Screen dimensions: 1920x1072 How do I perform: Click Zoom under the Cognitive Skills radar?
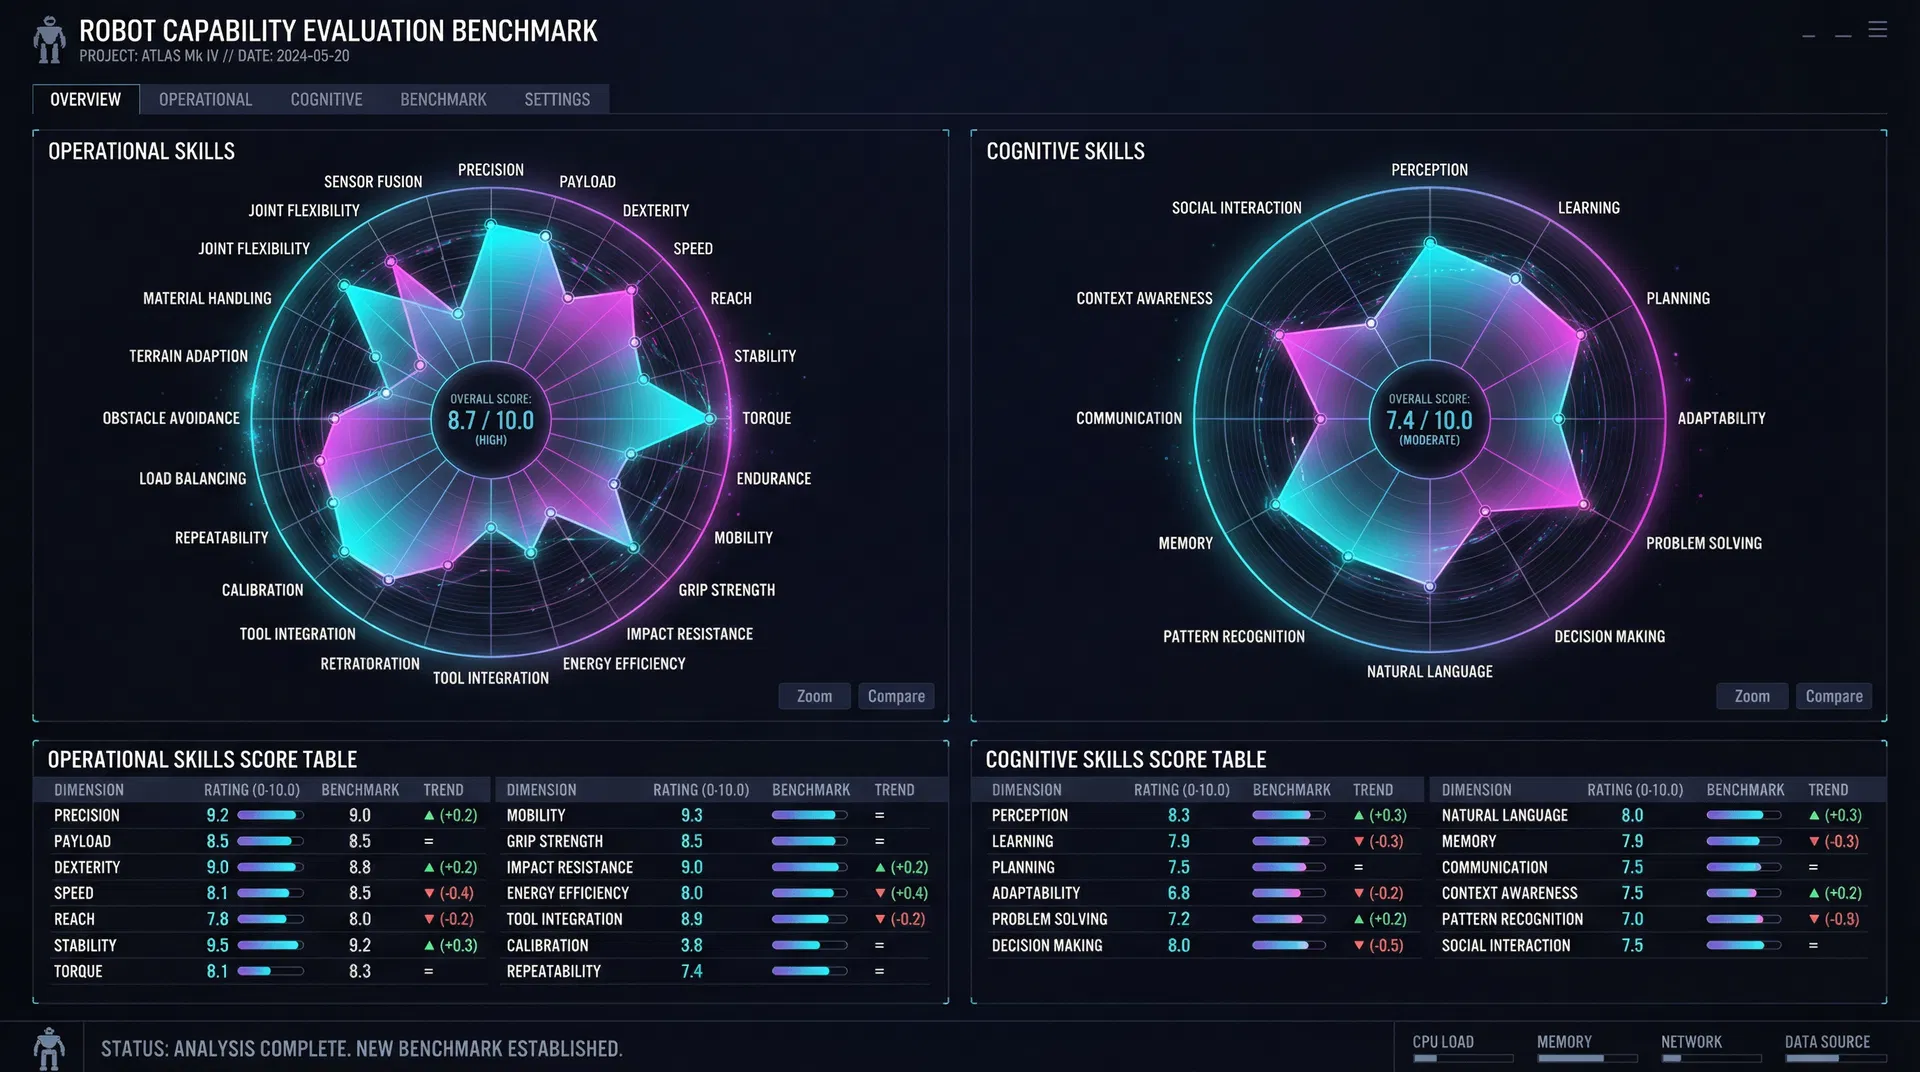pos(1751,696)
